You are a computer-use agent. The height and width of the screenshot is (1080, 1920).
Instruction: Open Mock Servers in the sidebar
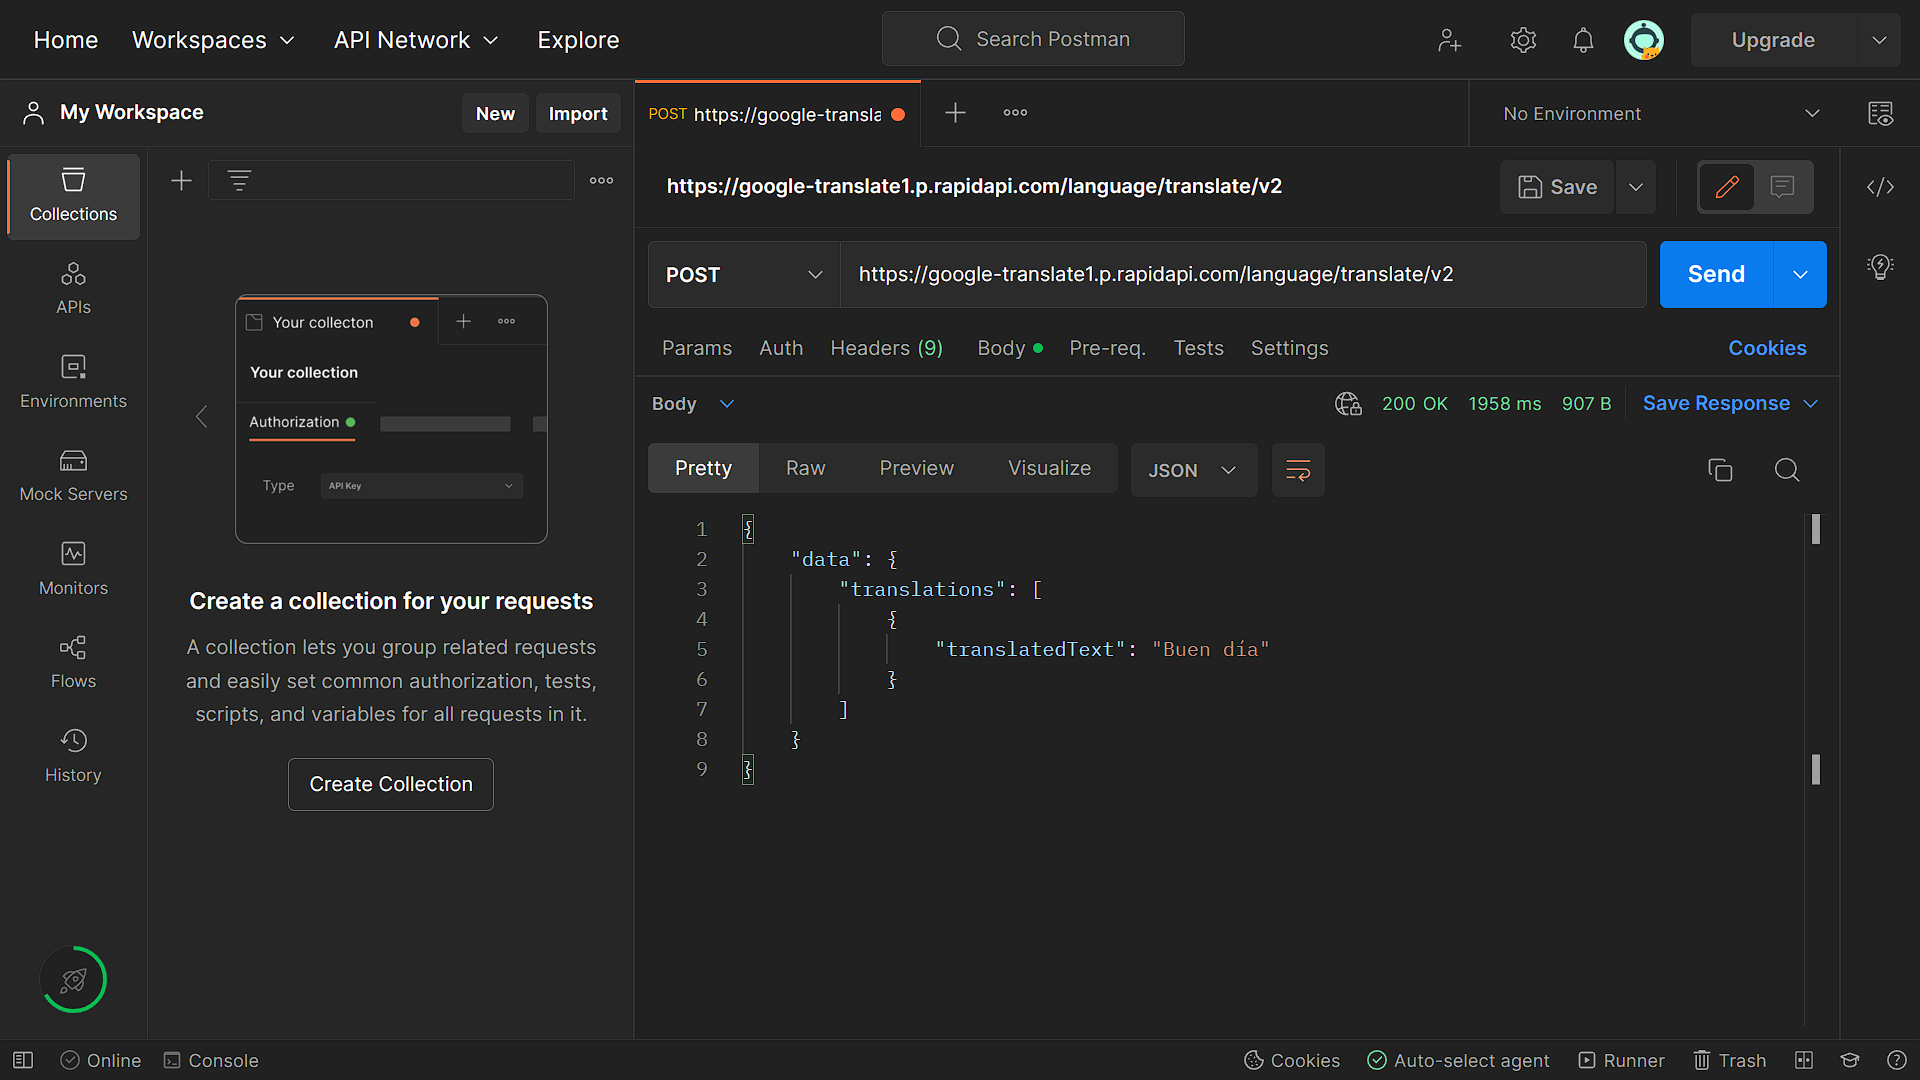click(x=73, y=476)
